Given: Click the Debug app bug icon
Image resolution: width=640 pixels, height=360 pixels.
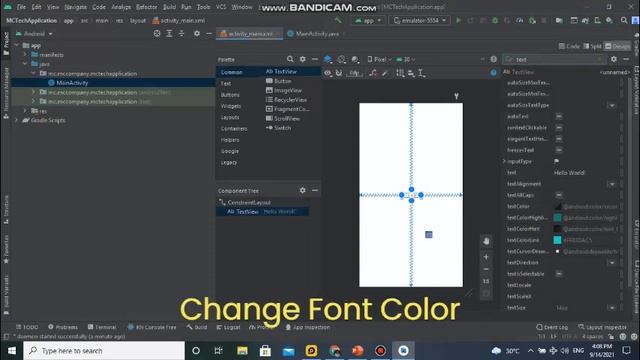Looking at the screenshot, I should pyautogui.click(x=495, y=20).
